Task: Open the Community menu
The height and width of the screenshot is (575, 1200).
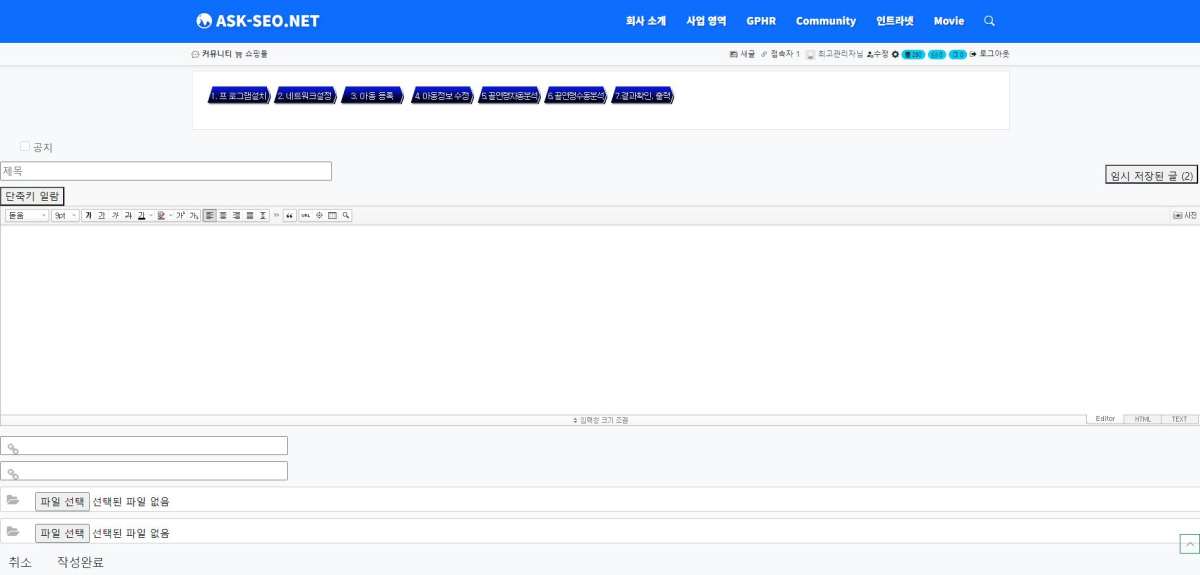Action: point(826,21)
